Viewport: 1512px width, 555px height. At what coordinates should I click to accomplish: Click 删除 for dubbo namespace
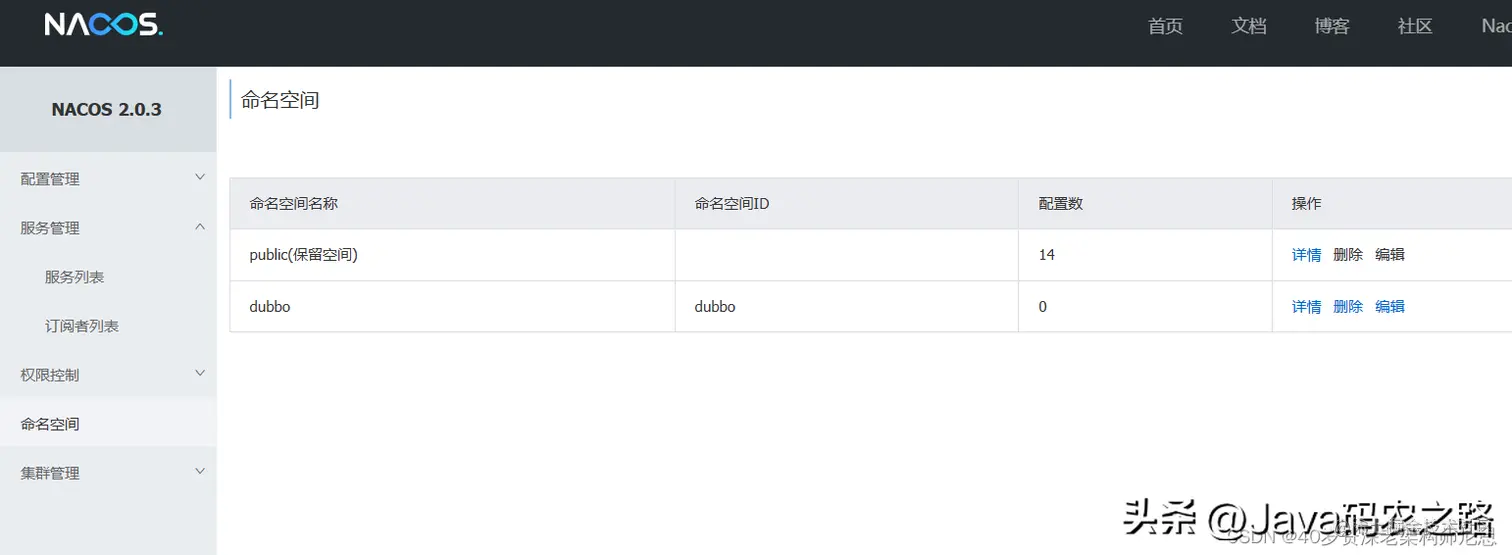[x=1348, y=306]
